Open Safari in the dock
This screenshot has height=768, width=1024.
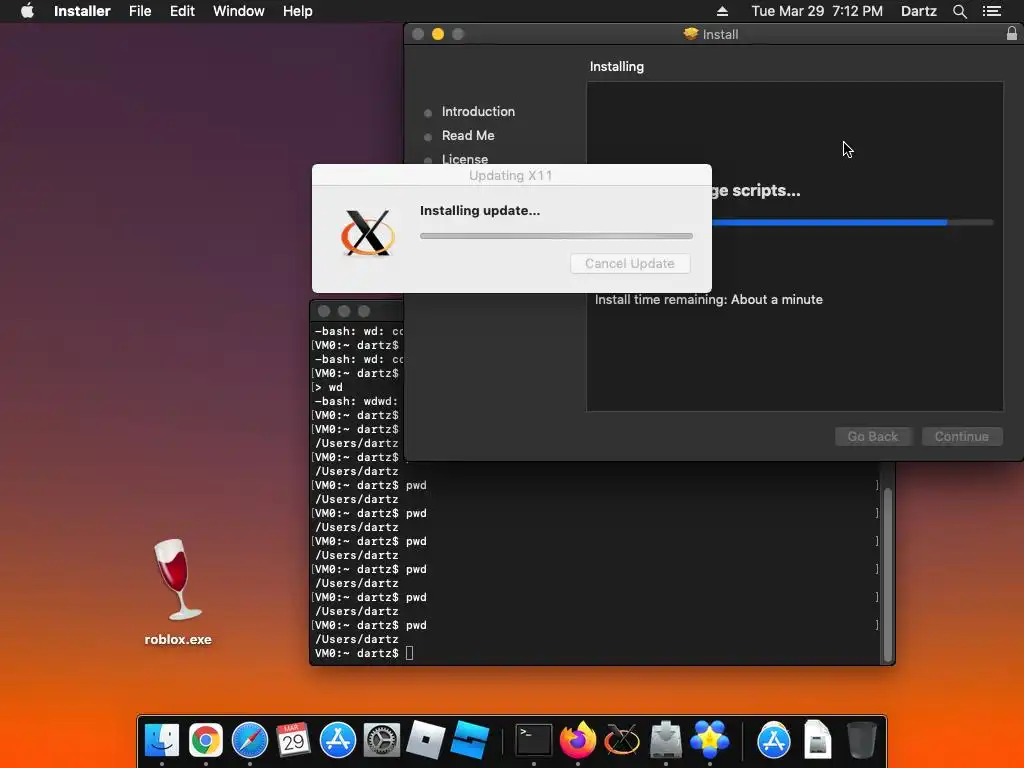(249, 741)
